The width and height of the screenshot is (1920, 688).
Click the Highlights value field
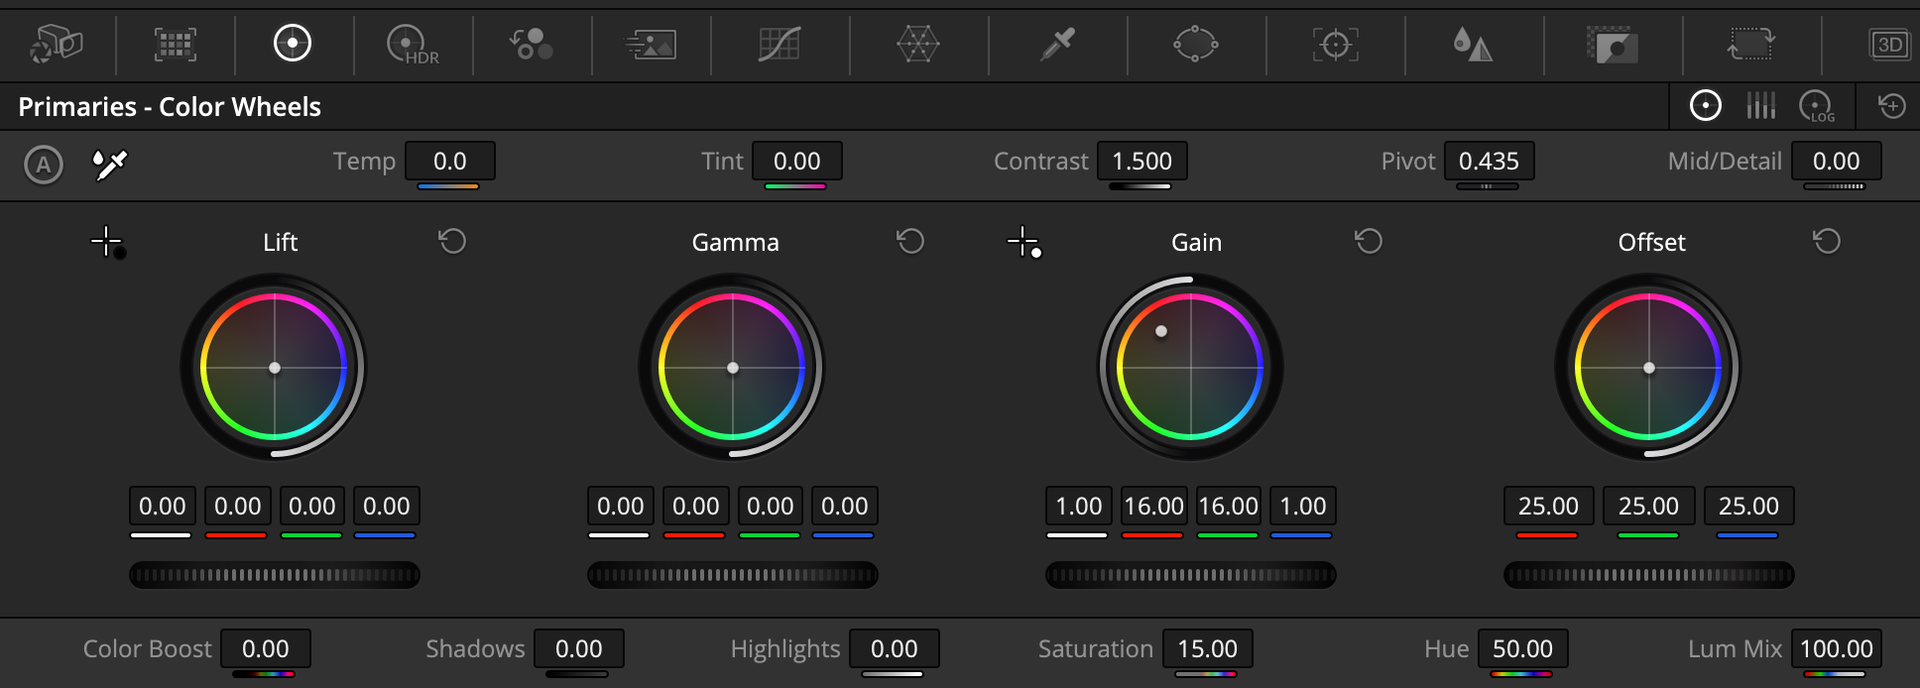point(894,649)
